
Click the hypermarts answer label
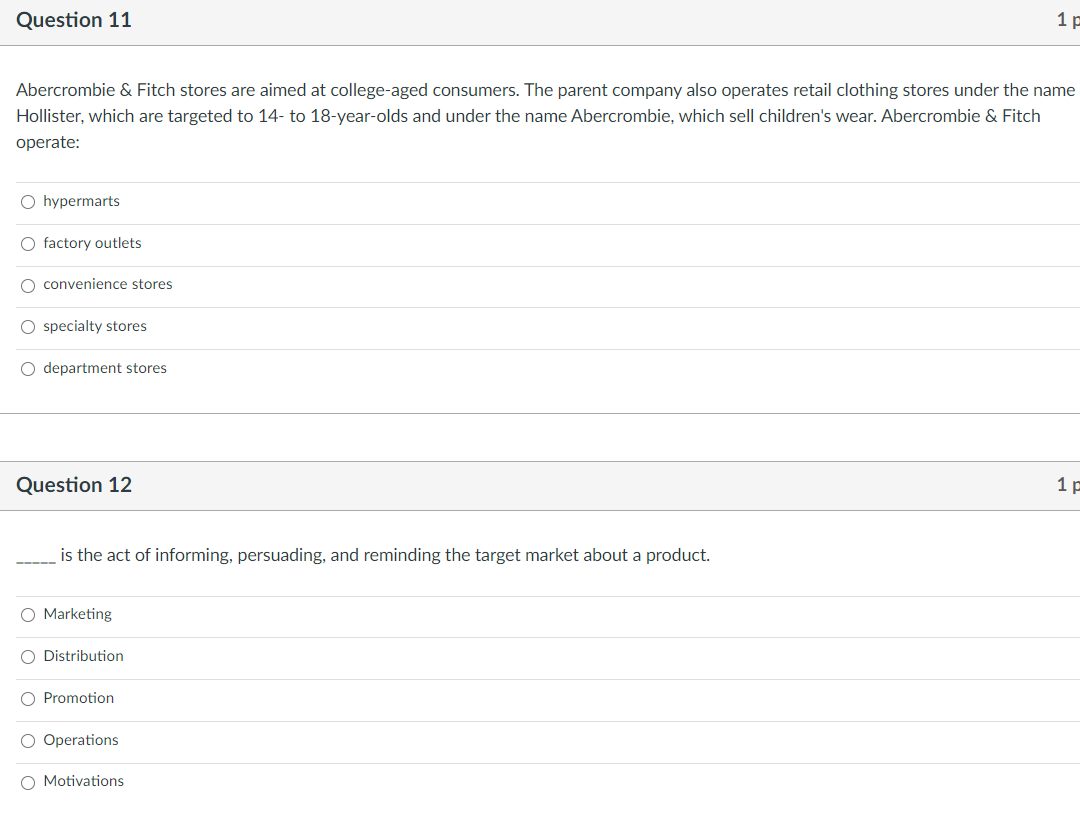pos(81,201)
